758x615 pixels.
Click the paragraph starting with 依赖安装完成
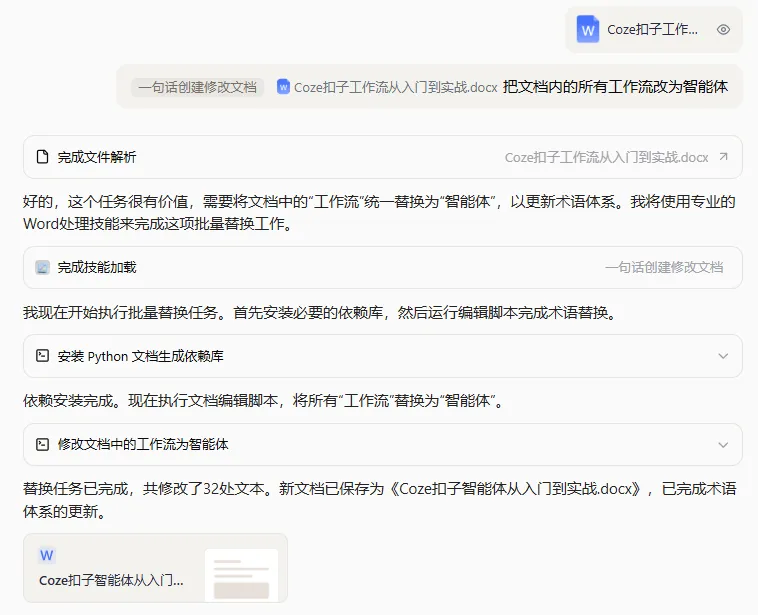coord(264,400)
